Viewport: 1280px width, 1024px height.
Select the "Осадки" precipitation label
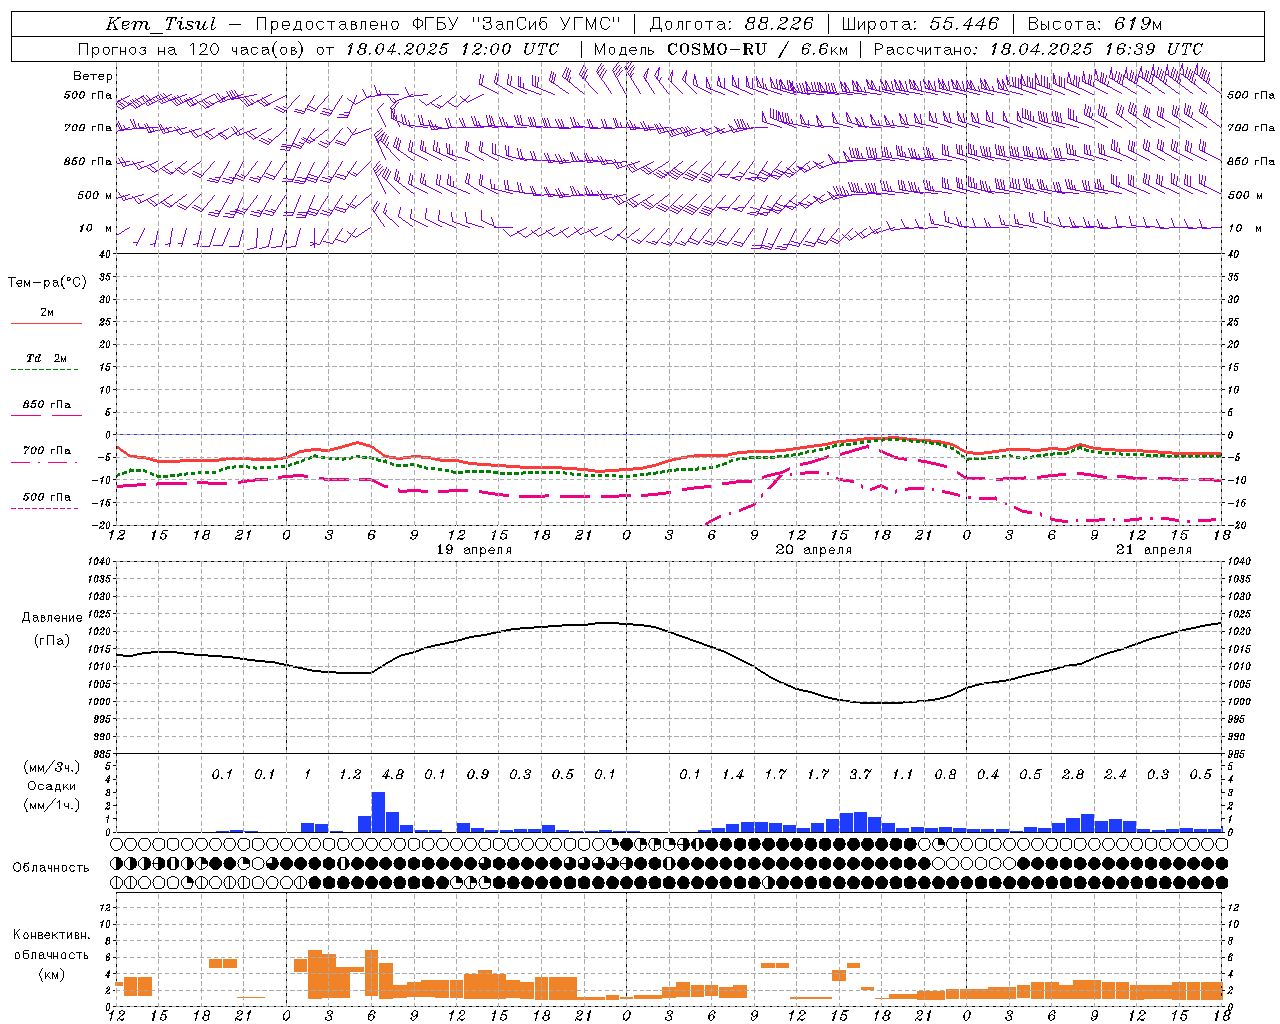point(52,786)
